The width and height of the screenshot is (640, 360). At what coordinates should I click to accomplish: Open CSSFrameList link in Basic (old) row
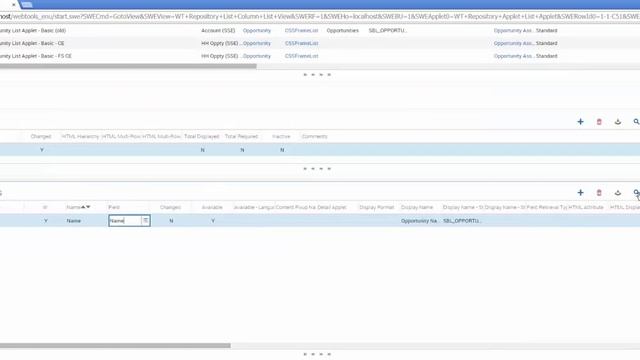(302, 31)
